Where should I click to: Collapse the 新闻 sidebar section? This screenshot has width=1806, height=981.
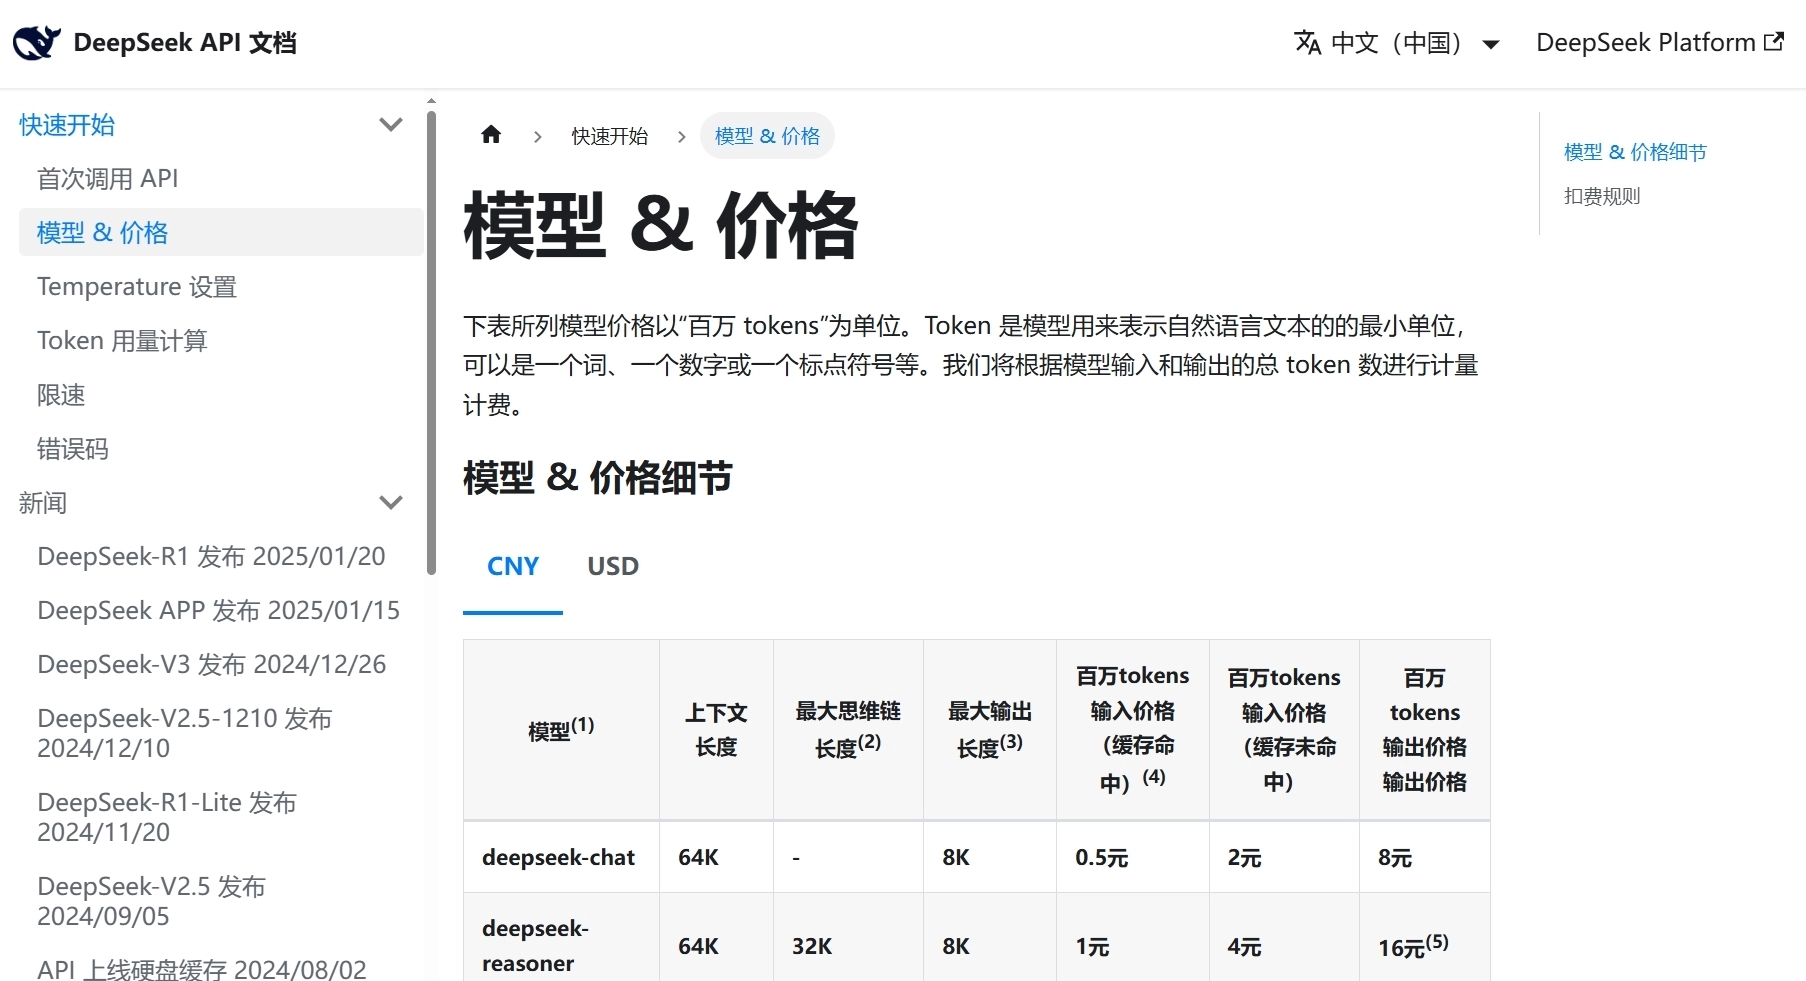pyautogui.click(x=391, y=502)
